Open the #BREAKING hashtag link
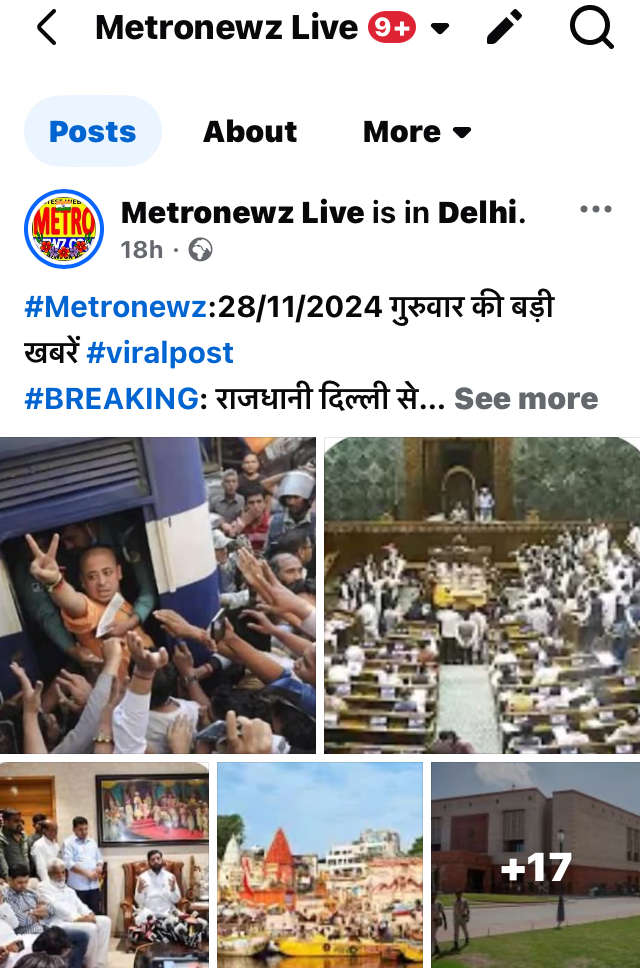Screen dimensions: 640x968 pyautogui.click(x=111, y=399)
